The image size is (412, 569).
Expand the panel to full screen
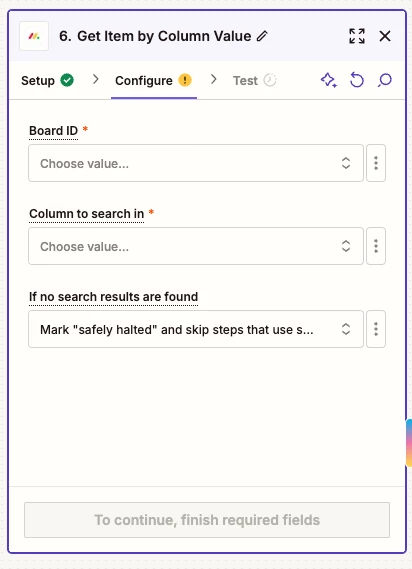[357, 36]
